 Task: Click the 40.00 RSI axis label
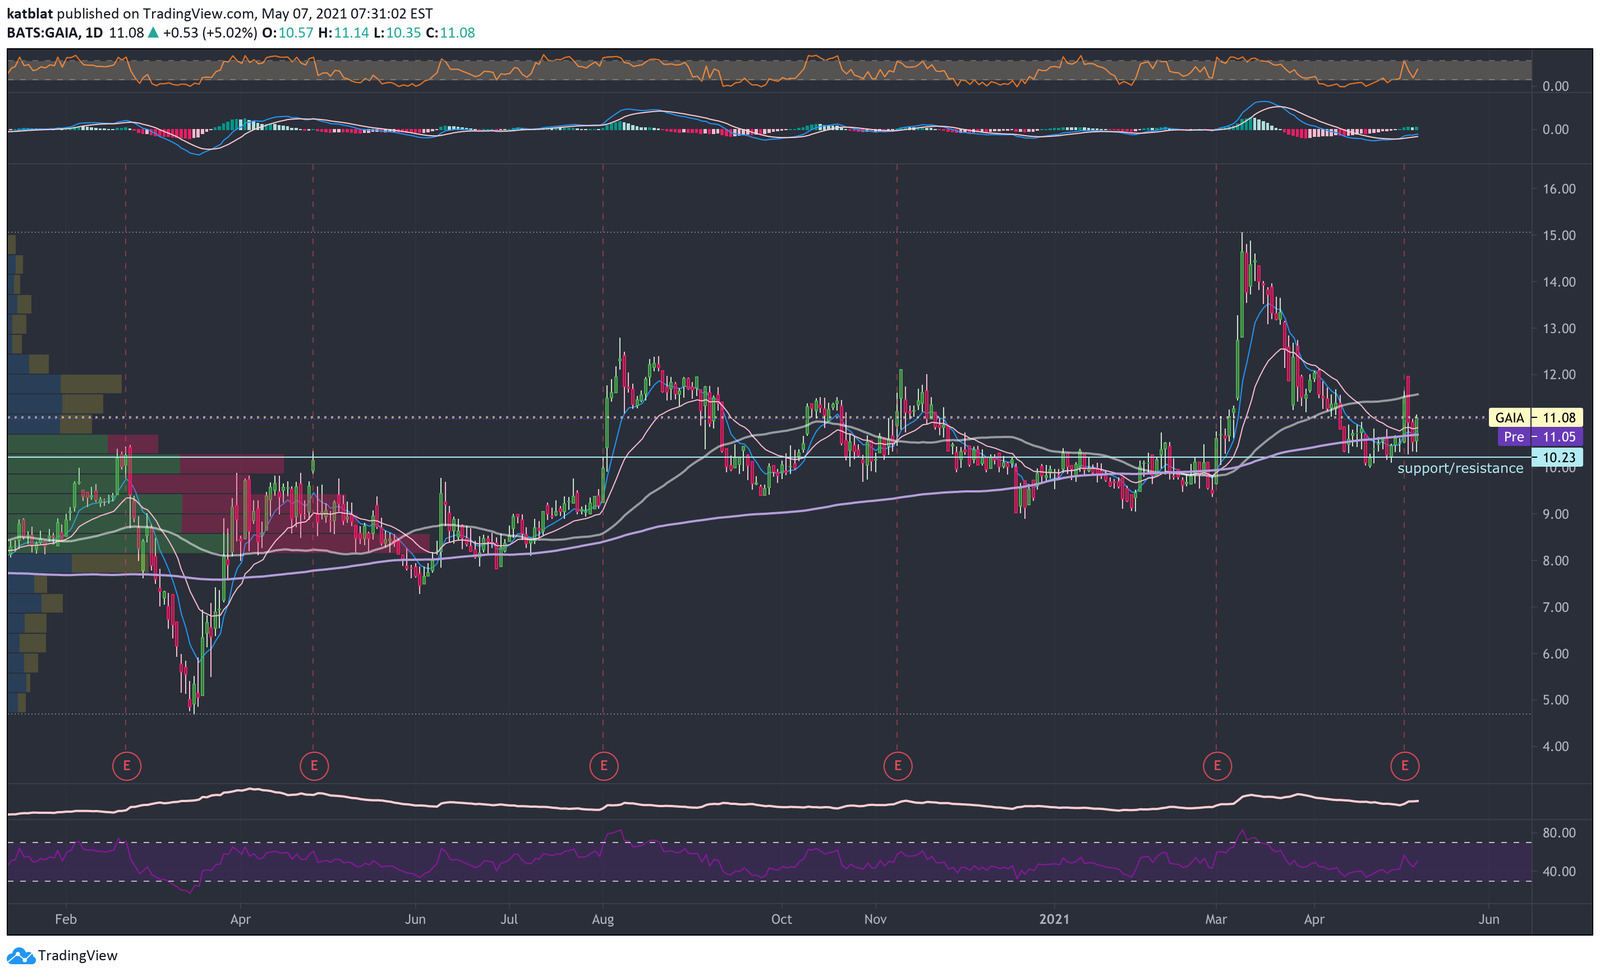pyautogui.click(x=1559, y=872)
